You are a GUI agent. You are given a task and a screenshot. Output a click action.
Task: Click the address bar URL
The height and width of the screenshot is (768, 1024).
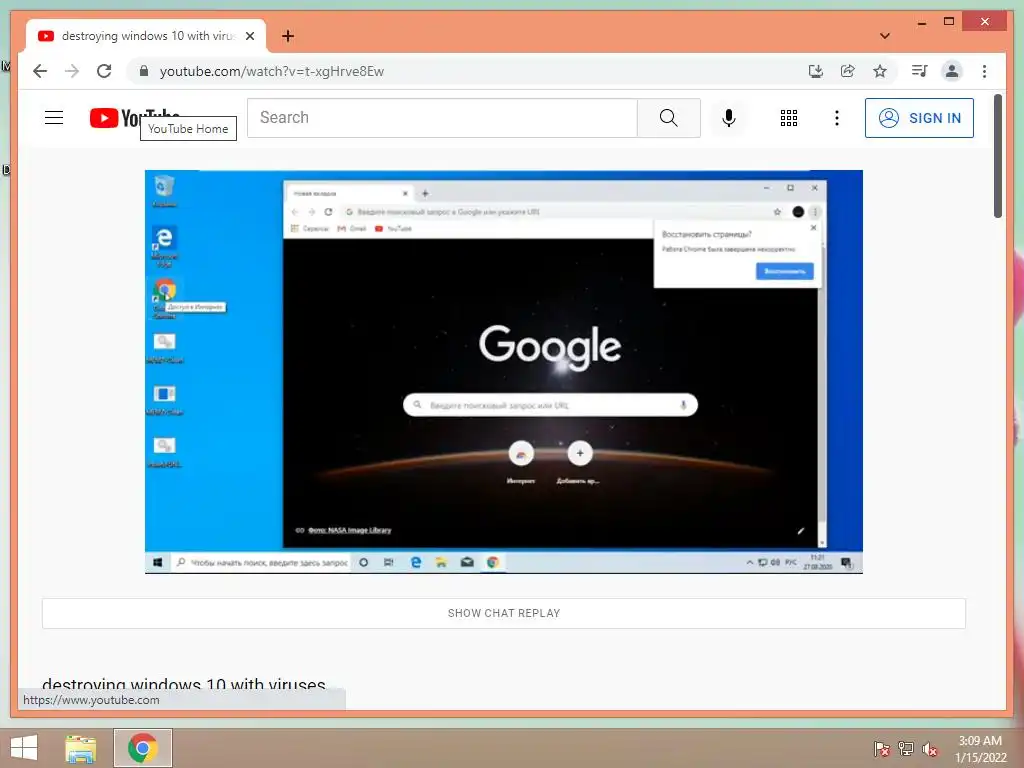tap(272, 71)
